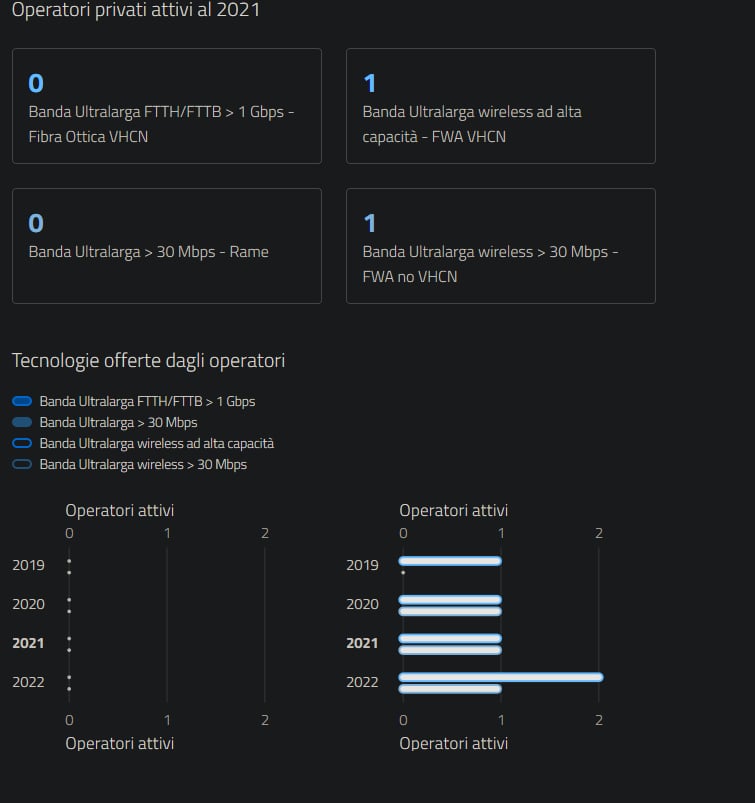Screen dimensions: 755x803
Task: Toggle "Banda Ultralarga wireless ad alta capacità" legend
Action: click(x=156, y=443)
